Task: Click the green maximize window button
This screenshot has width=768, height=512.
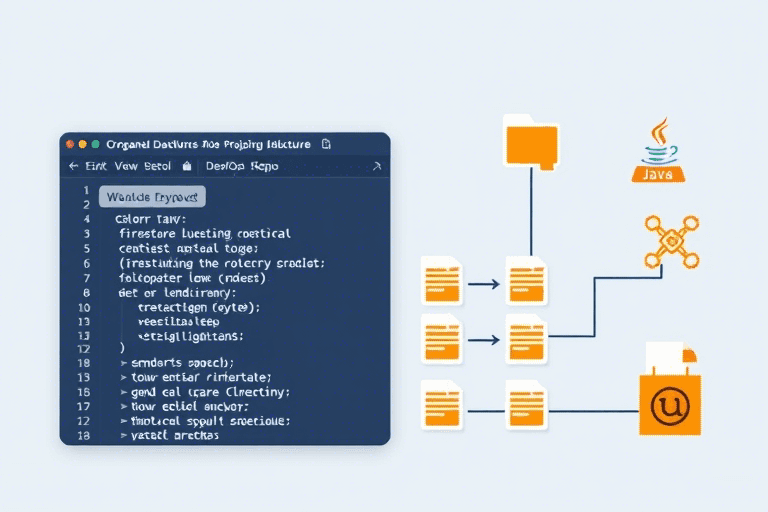Action: [97, 144]
